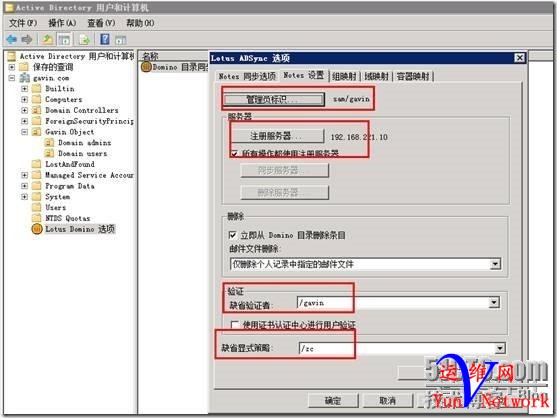Click the Lotus Domino 选项 orange icon in tree

point(37,229)
